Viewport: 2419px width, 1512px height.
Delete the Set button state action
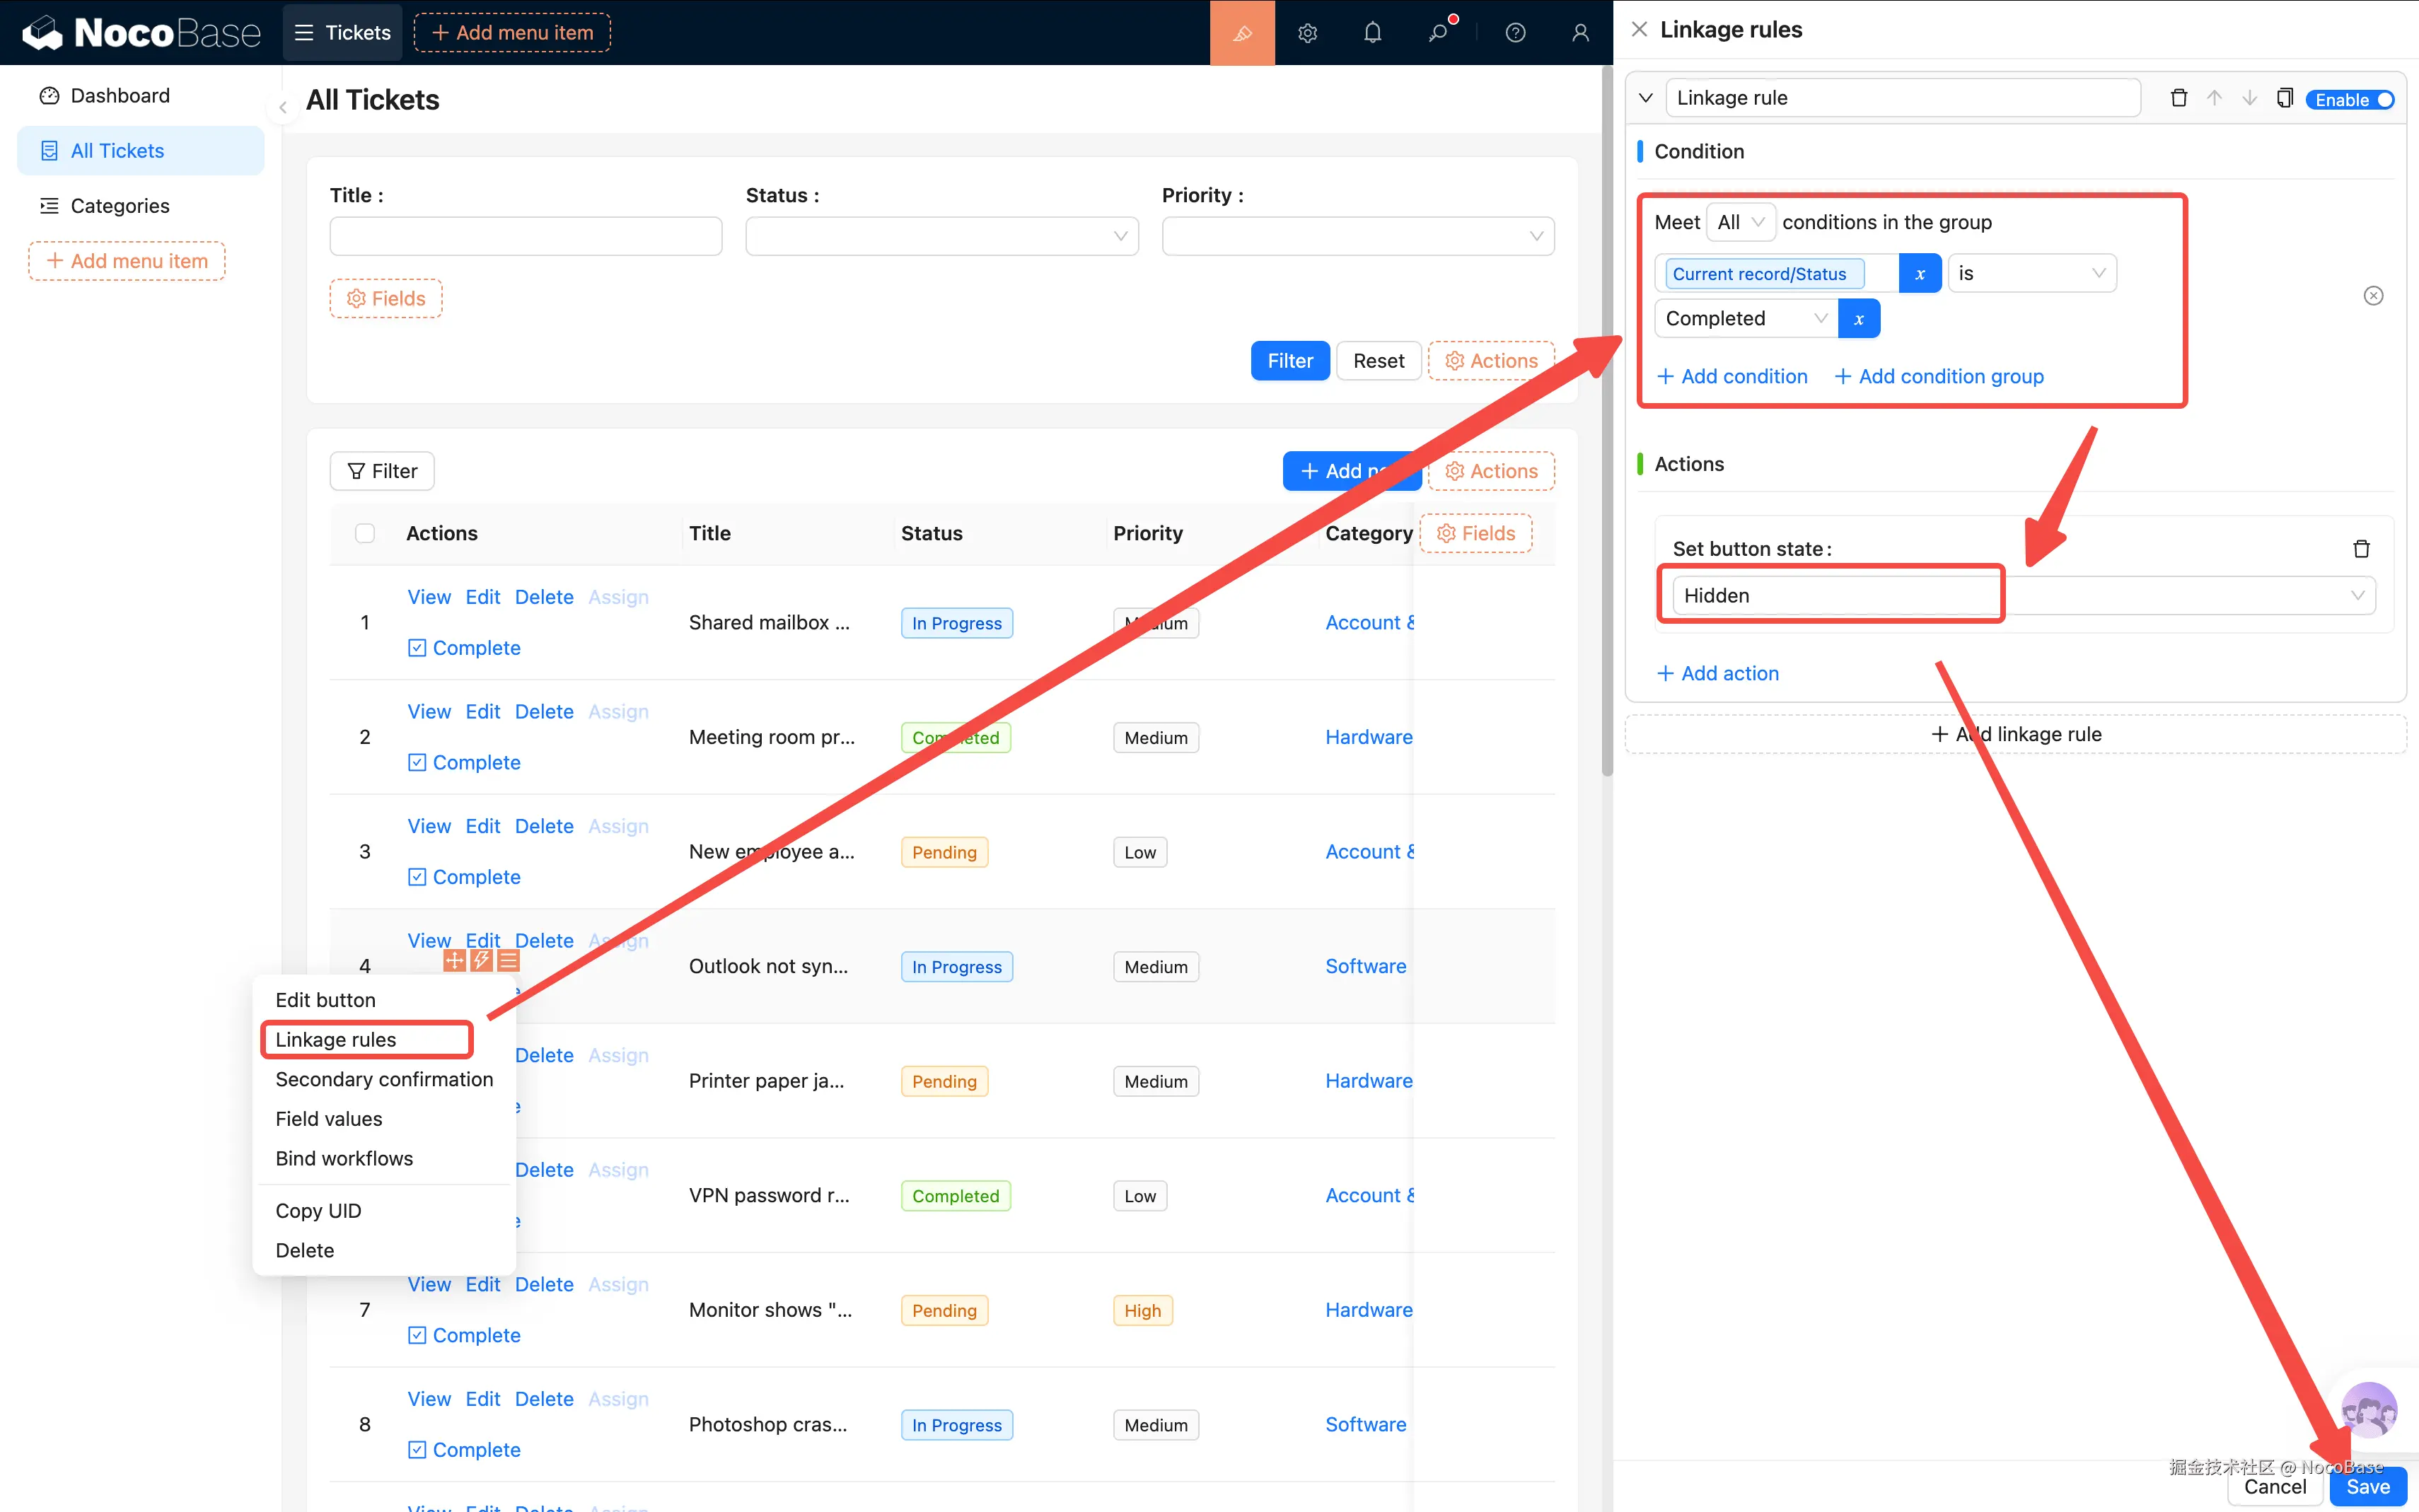[2361, 549]
